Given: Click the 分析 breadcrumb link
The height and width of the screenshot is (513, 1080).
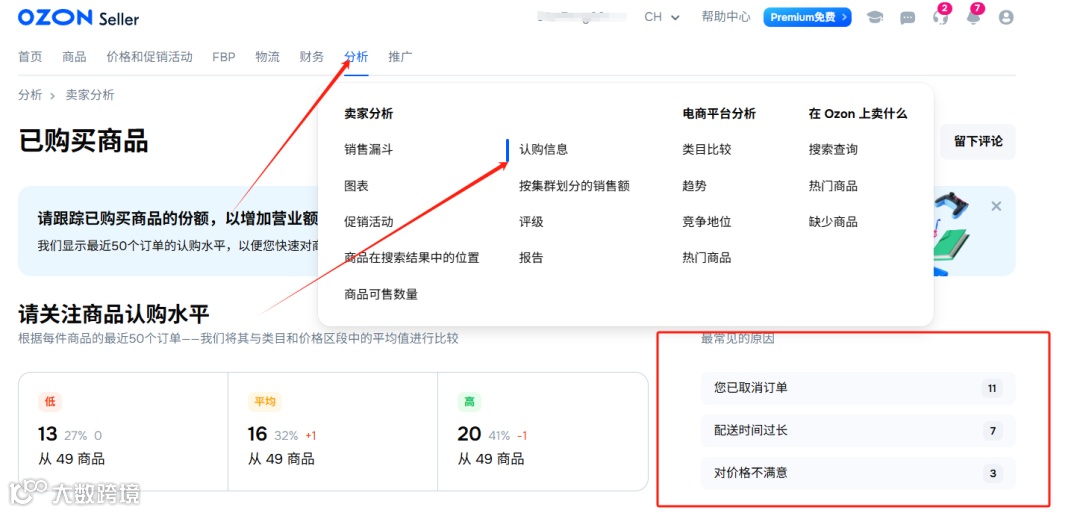Looking at the screenshot, I should click(30, 96).
